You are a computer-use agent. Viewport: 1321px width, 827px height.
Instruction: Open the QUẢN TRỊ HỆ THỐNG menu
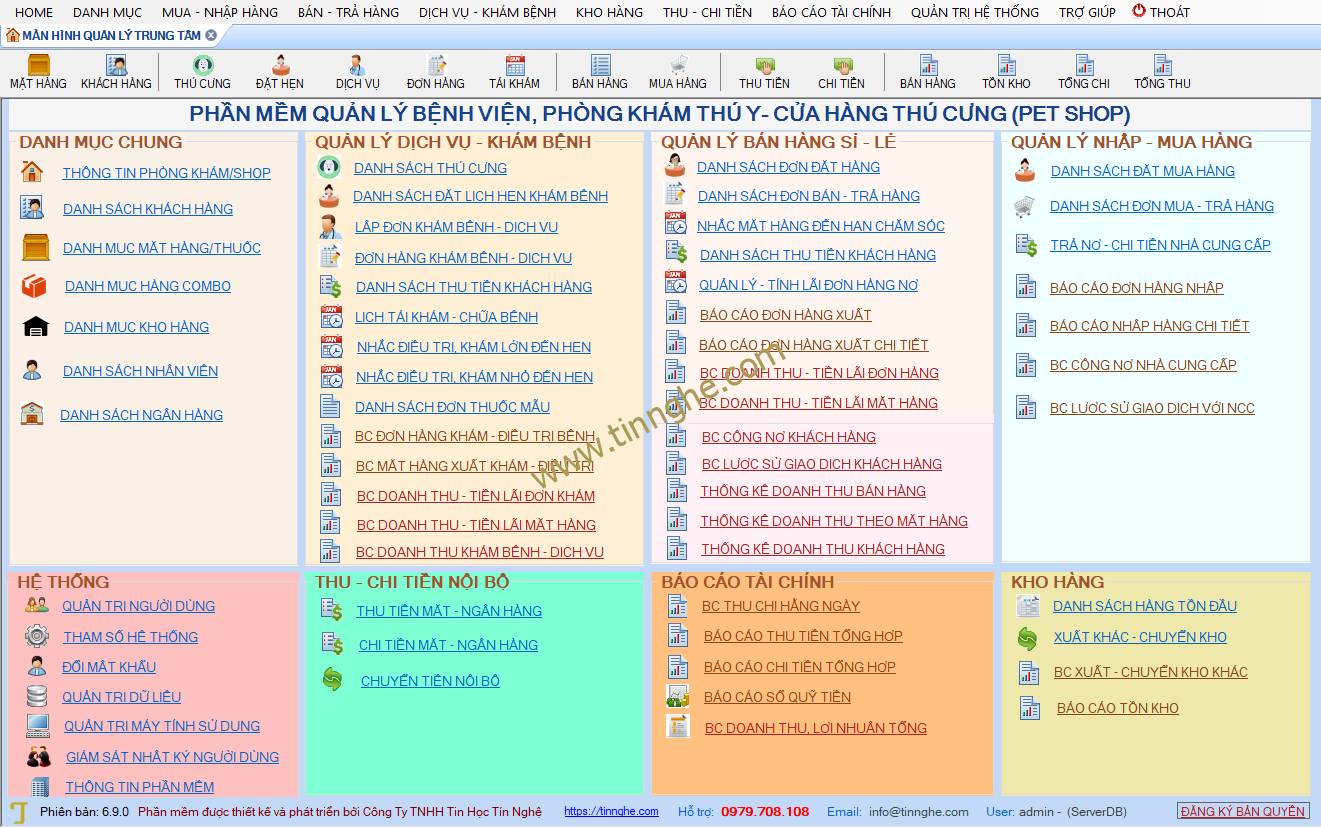pyautogui.click(x=974, y=12)
